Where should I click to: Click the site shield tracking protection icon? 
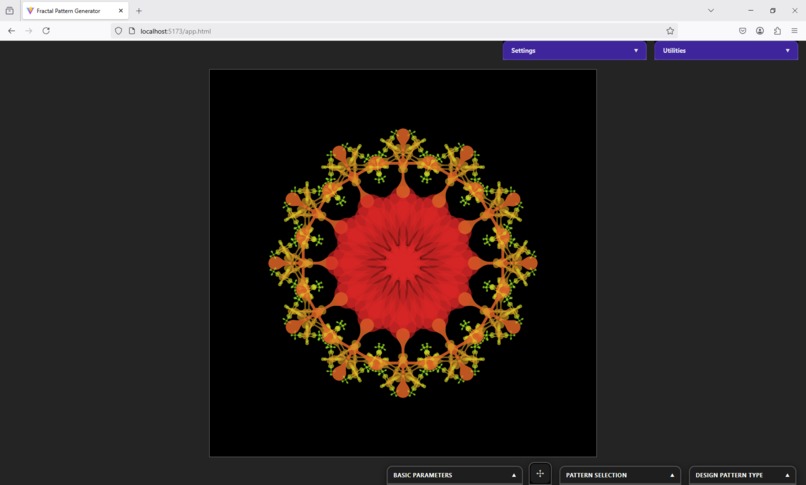point(118,31)
